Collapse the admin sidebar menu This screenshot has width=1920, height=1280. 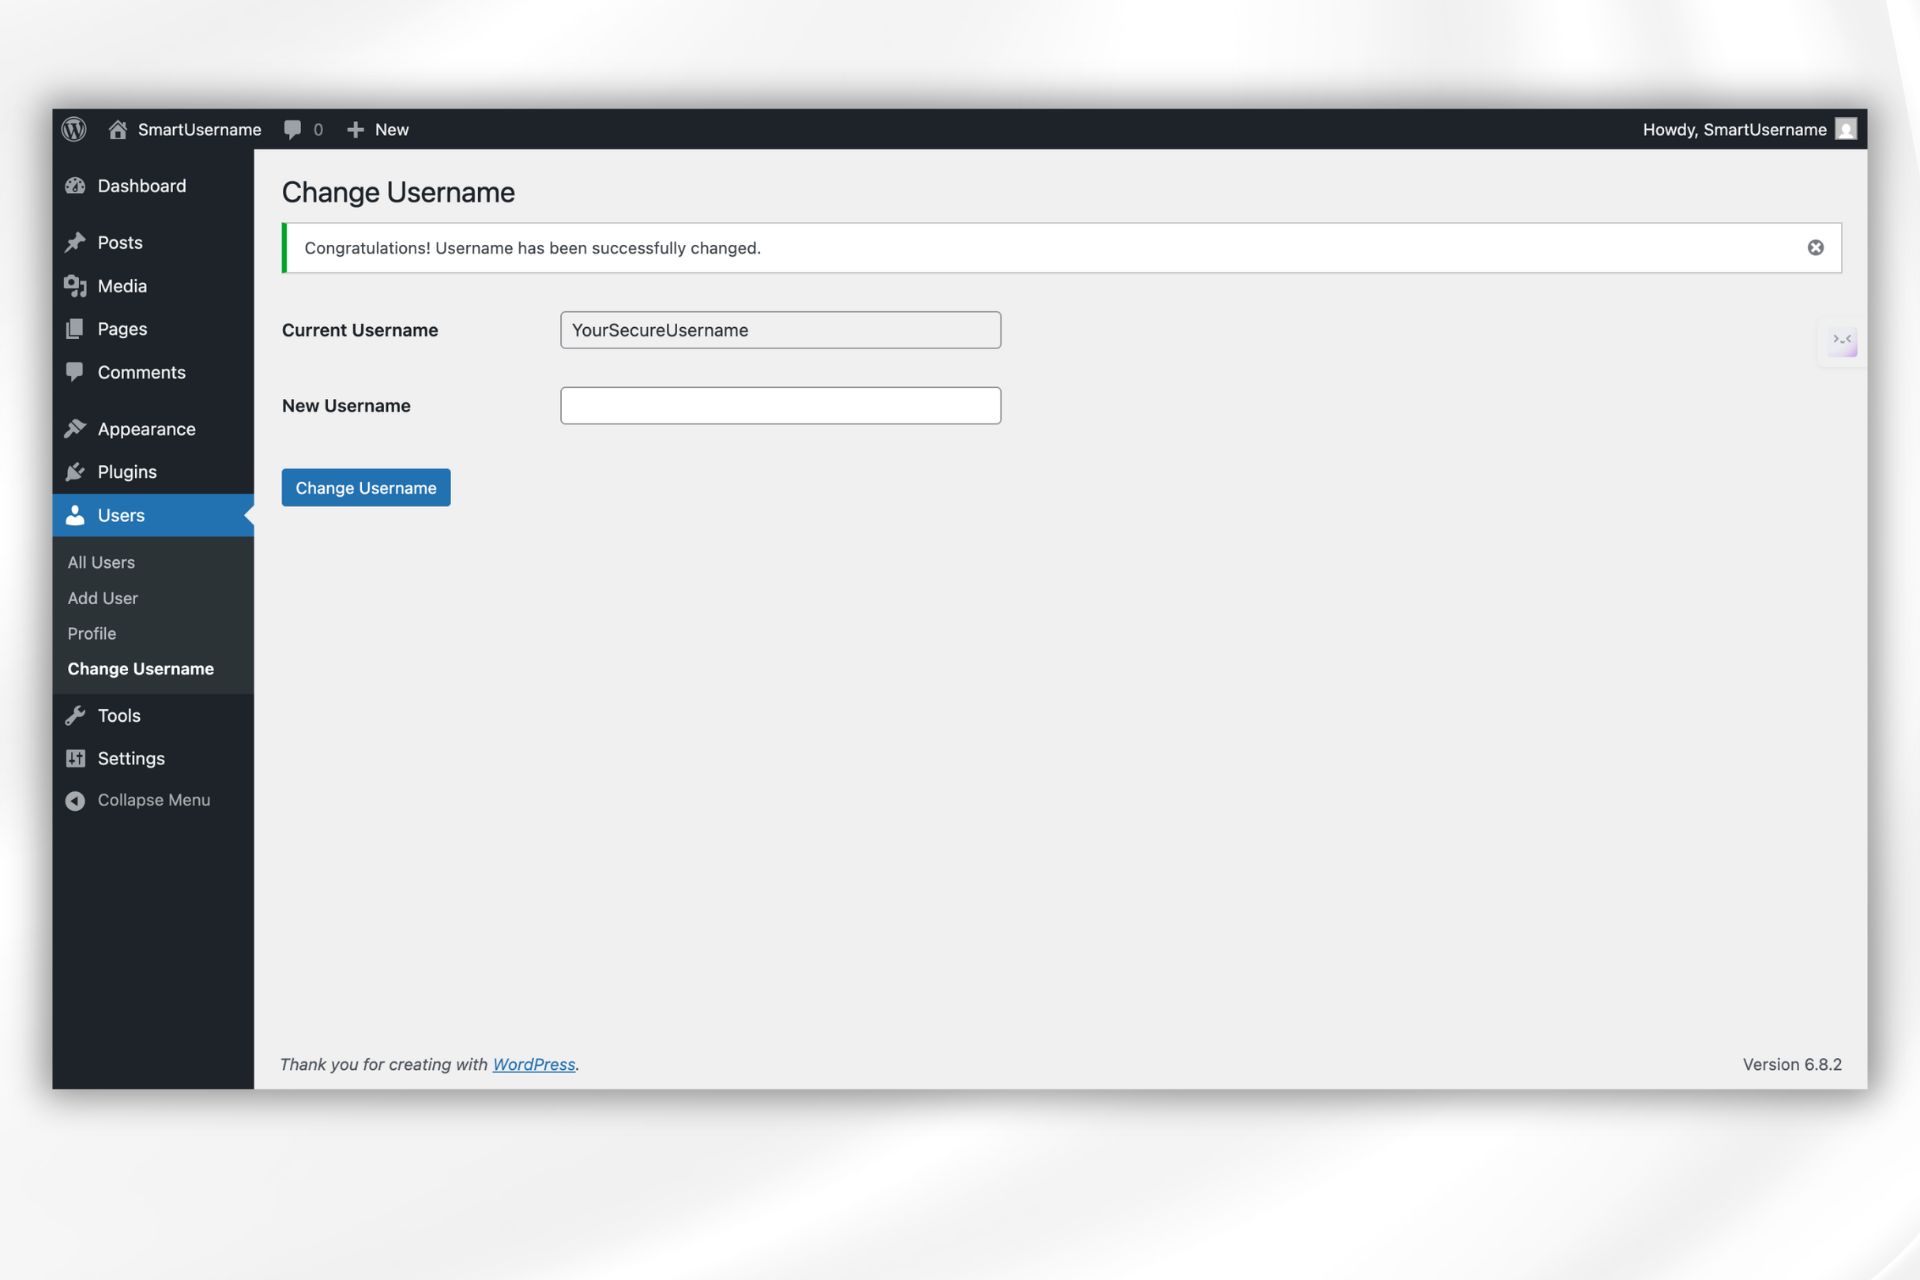tap(152, 800)
